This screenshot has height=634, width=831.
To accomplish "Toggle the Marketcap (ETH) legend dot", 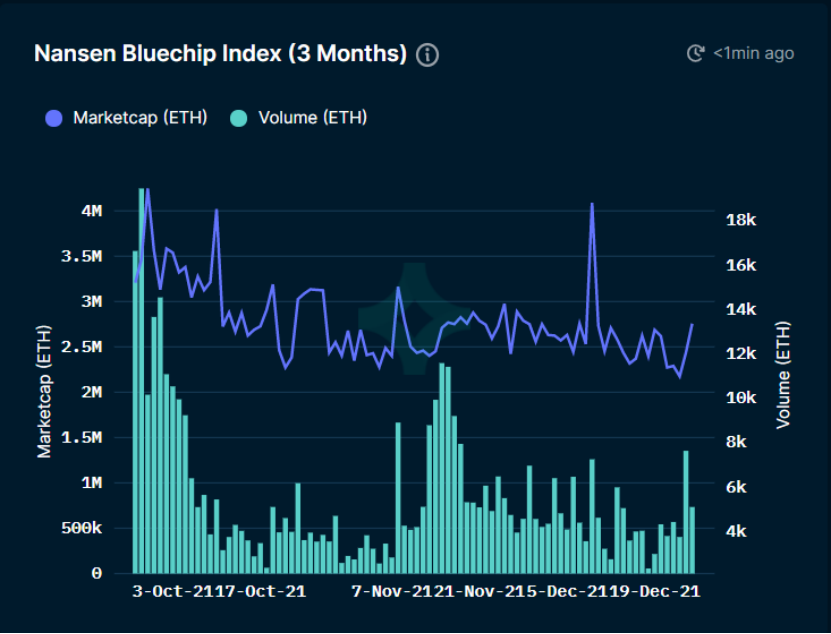I will 54,118.
